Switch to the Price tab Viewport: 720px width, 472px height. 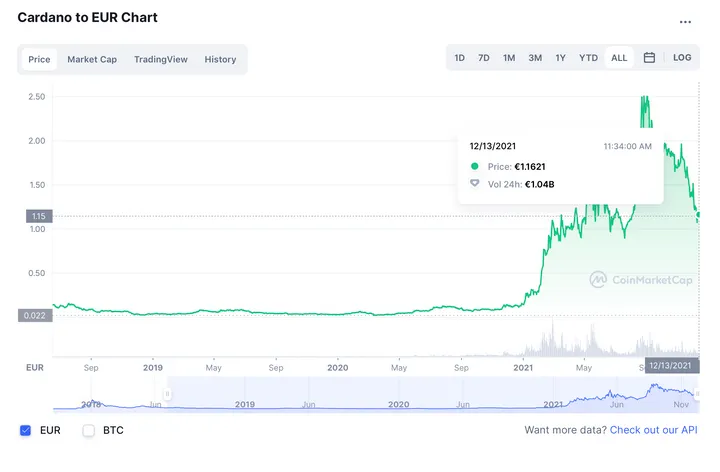click(39, 59)
